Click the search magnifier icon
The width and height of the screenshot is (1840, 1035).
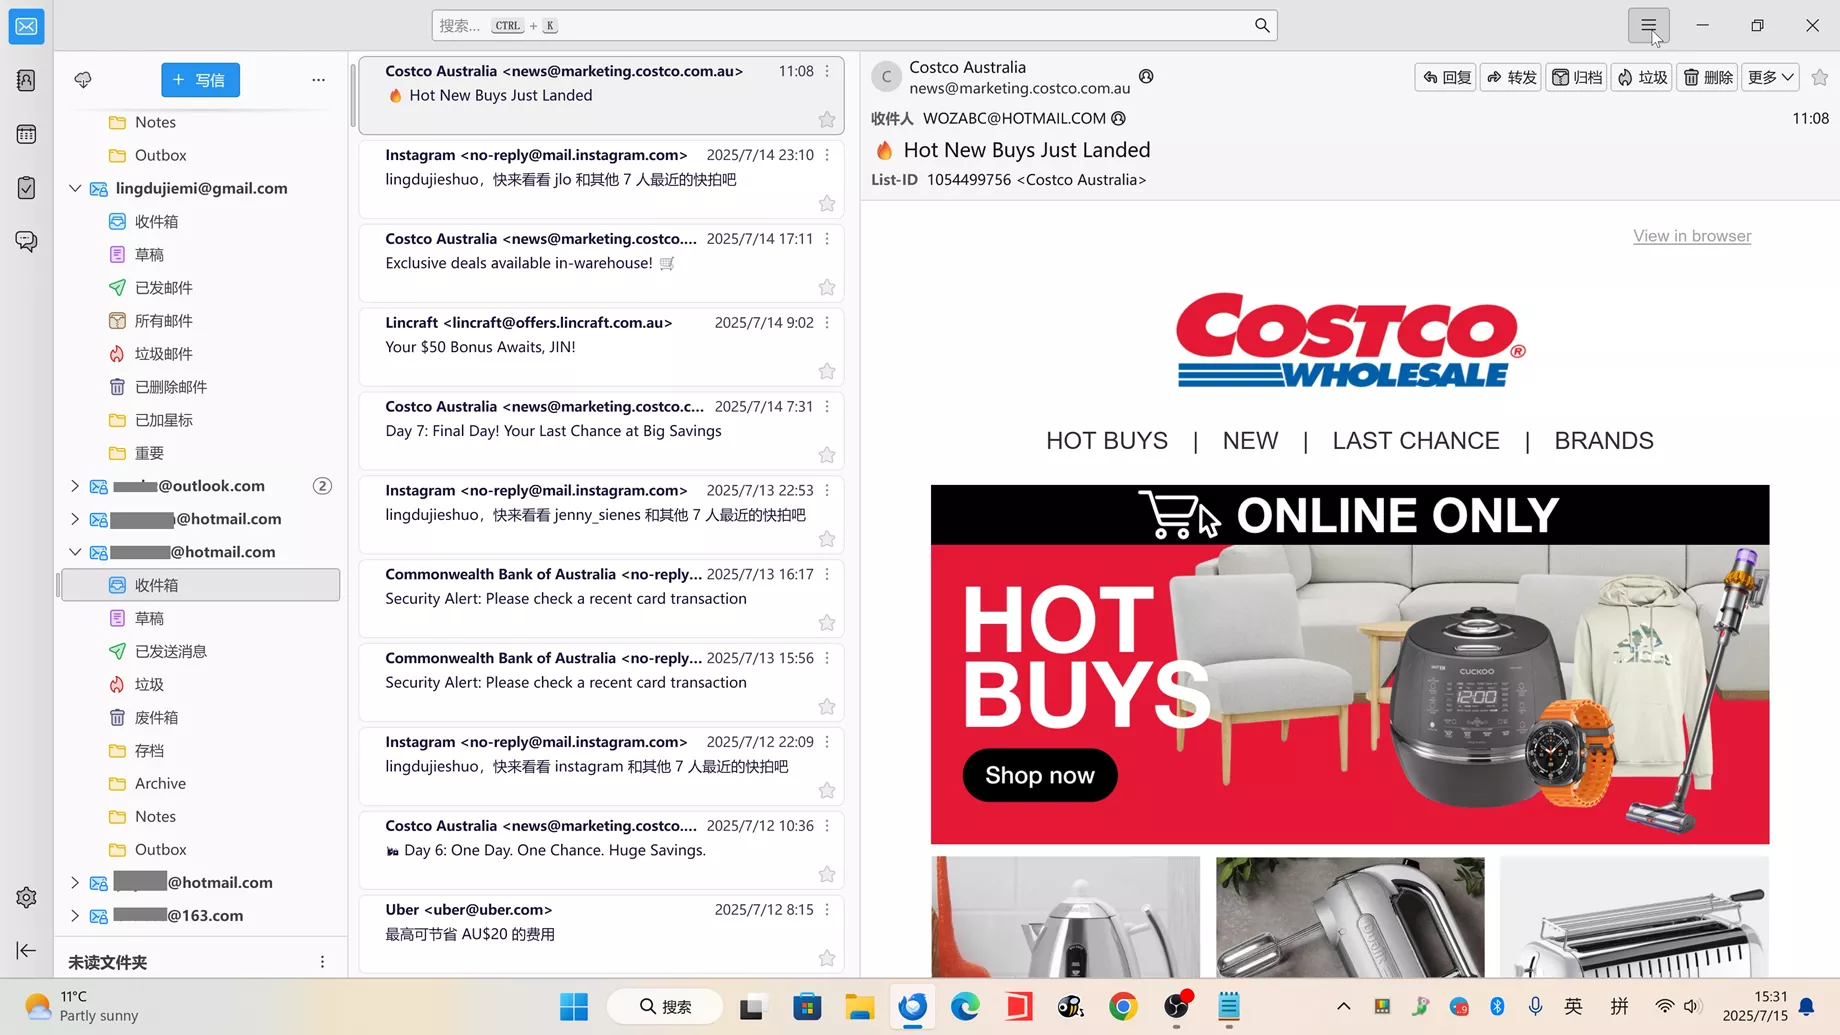point(1262,25)
